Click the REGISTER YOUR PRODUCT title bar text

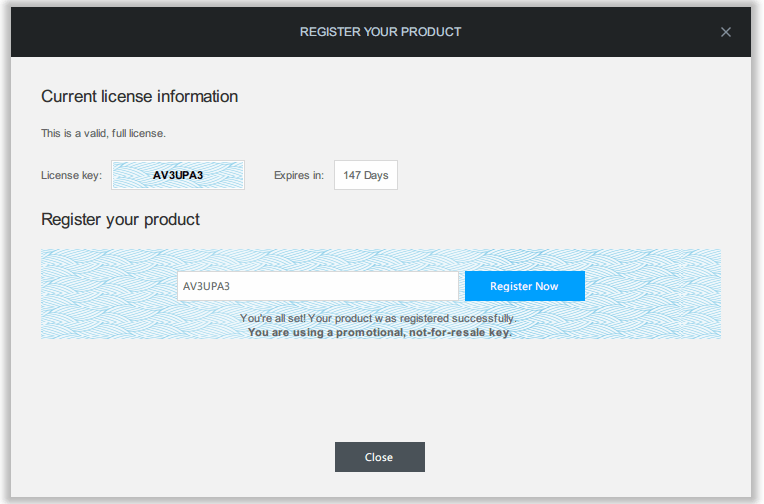click(x=381, y=32)
